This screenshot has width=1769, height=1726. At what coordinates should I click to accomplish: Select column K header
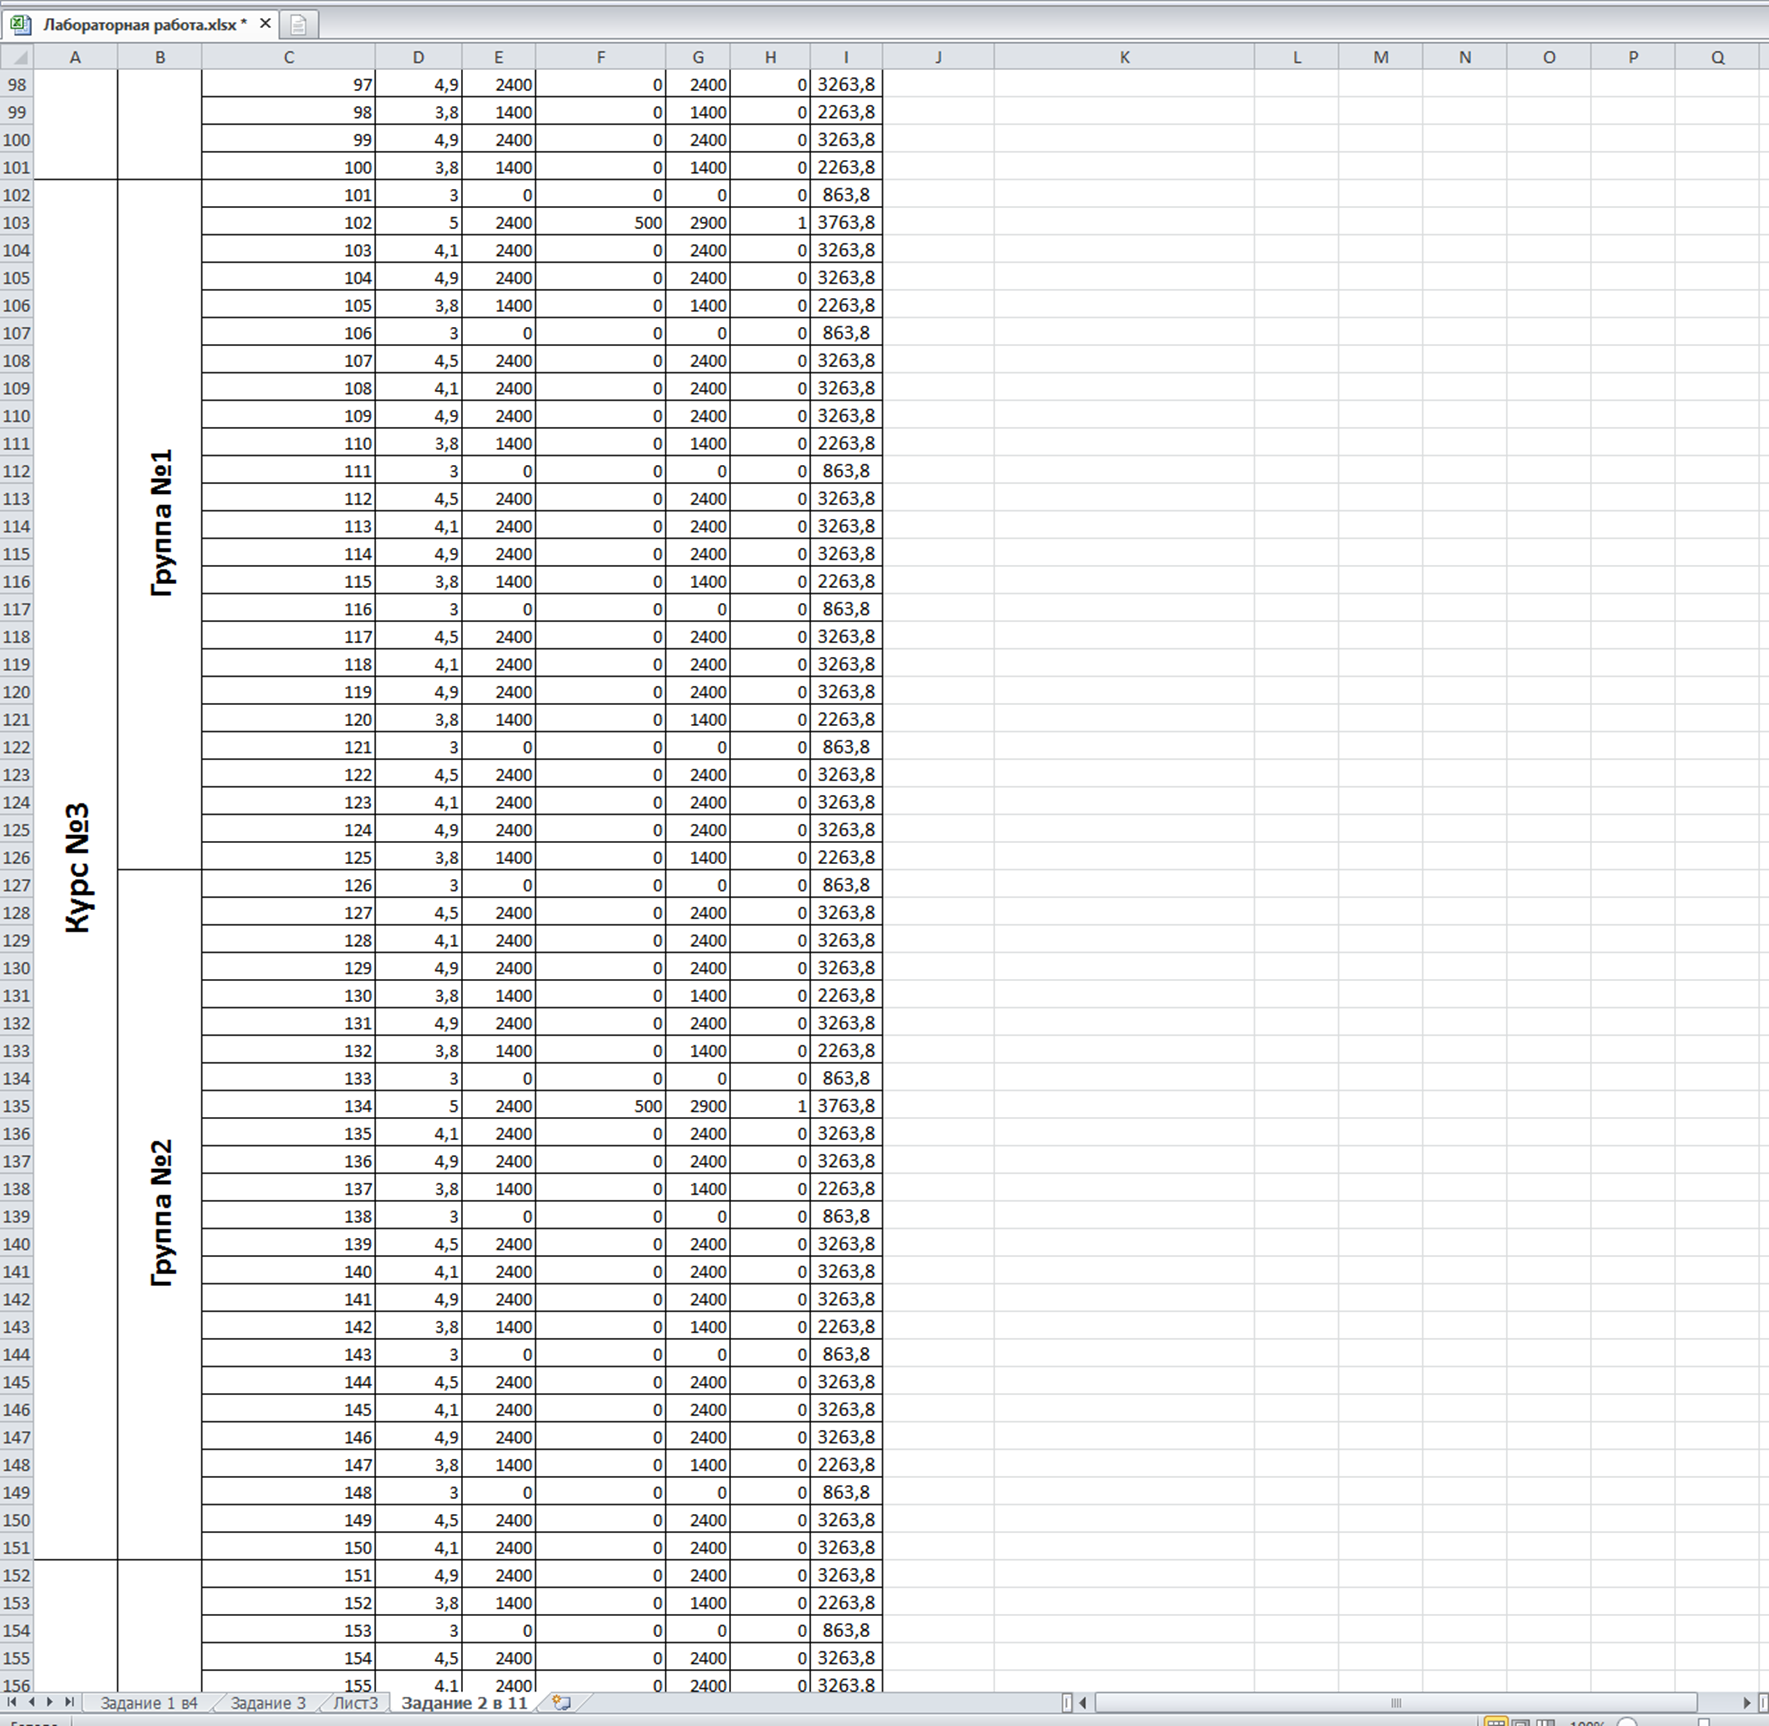point(1124,57)
